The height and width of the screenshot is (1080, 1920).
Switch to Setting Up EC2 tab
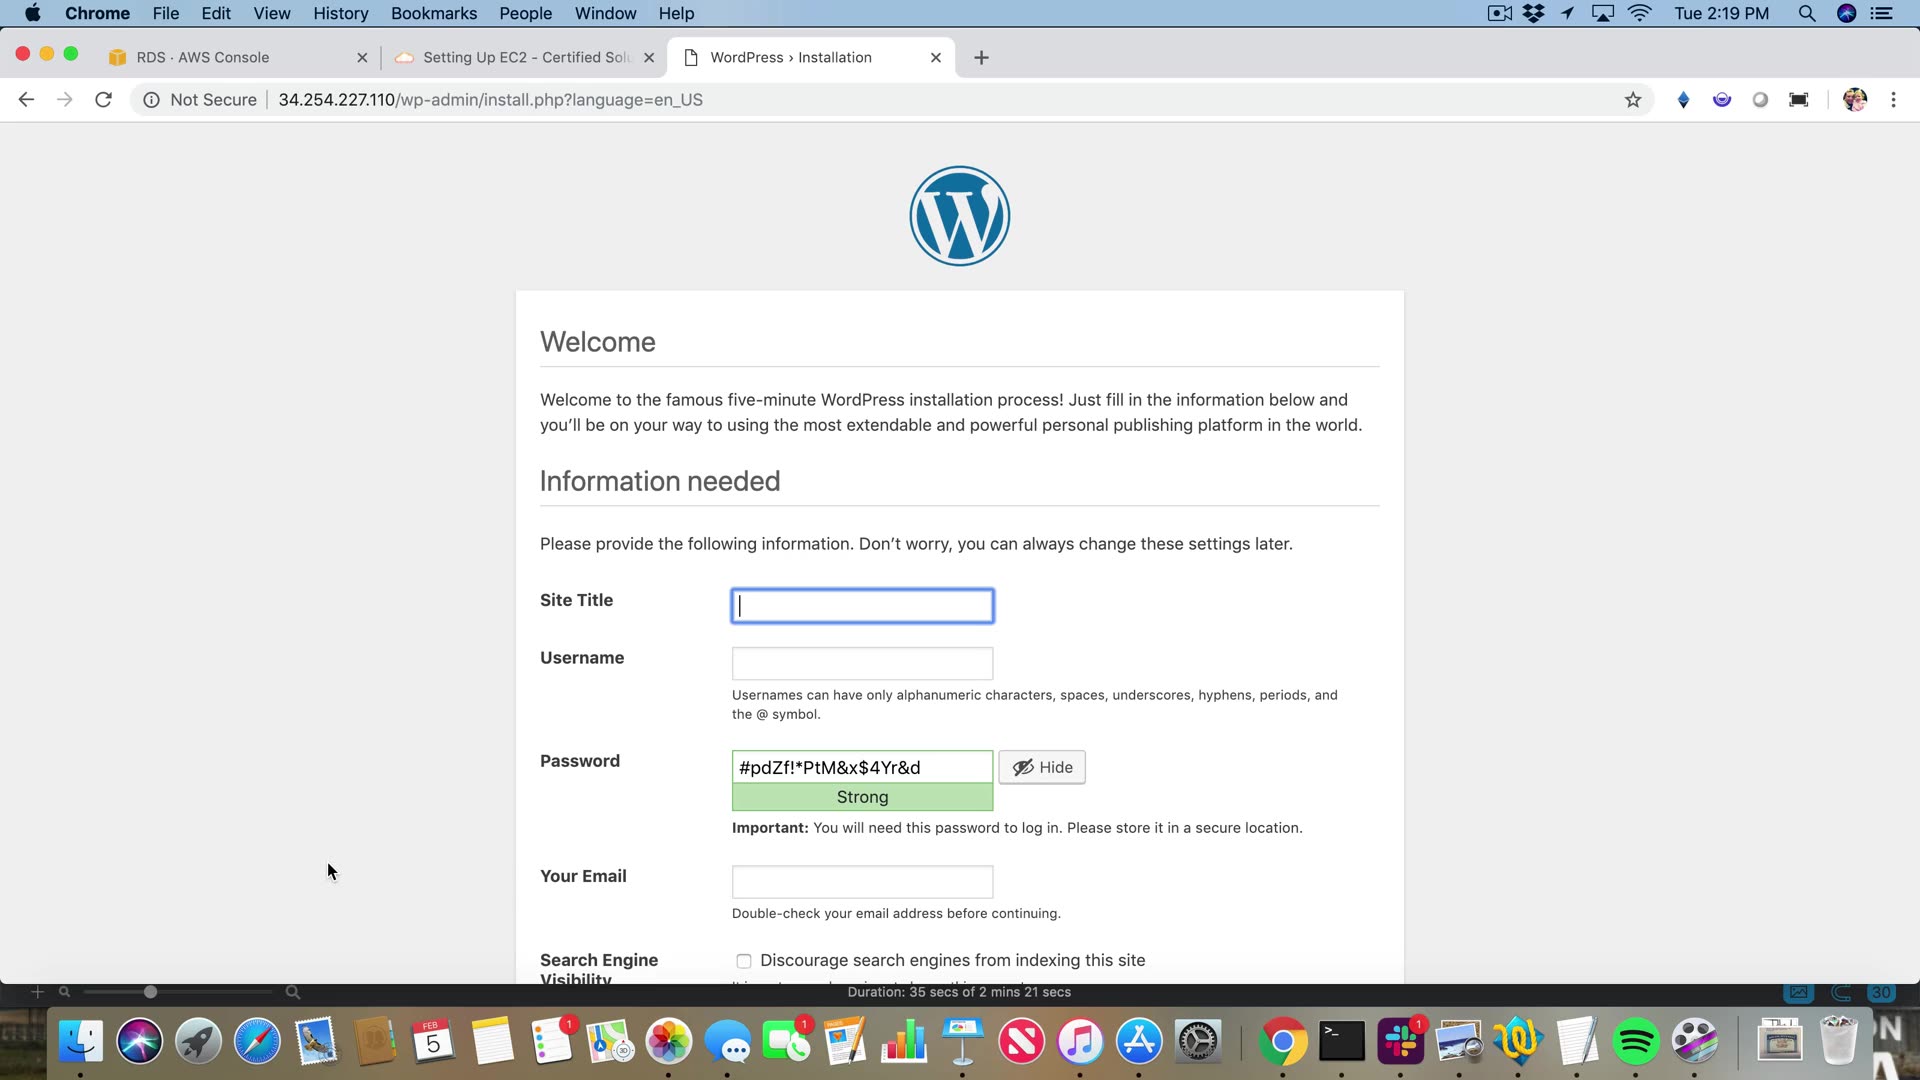tap(526, 58)
